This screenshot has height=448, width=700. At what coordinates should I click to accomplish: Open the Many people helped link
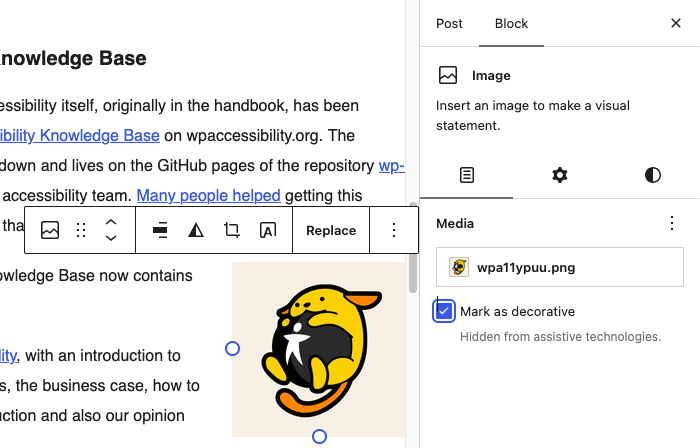coord(208,195)
